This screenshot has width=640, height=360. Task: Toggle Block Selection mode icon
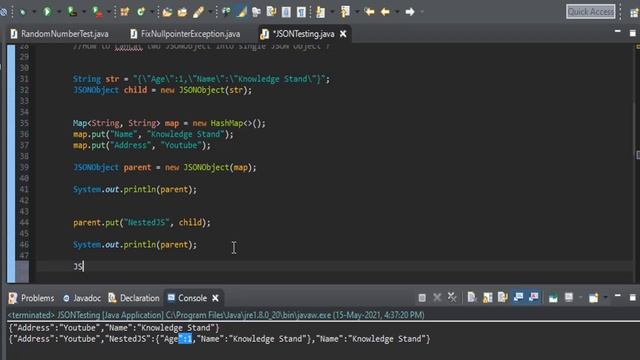pyautogui.click(x=286, y=12)
